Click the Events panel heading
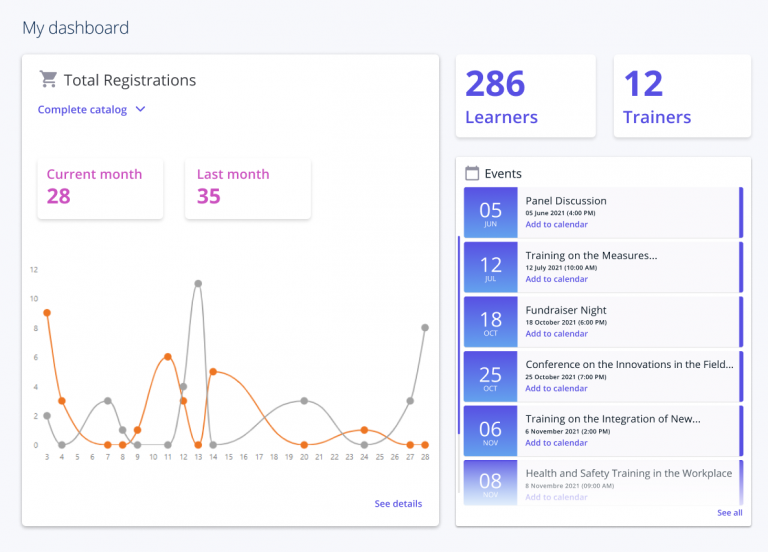Viewport: 768px width, 552px height. click(503, 173)
